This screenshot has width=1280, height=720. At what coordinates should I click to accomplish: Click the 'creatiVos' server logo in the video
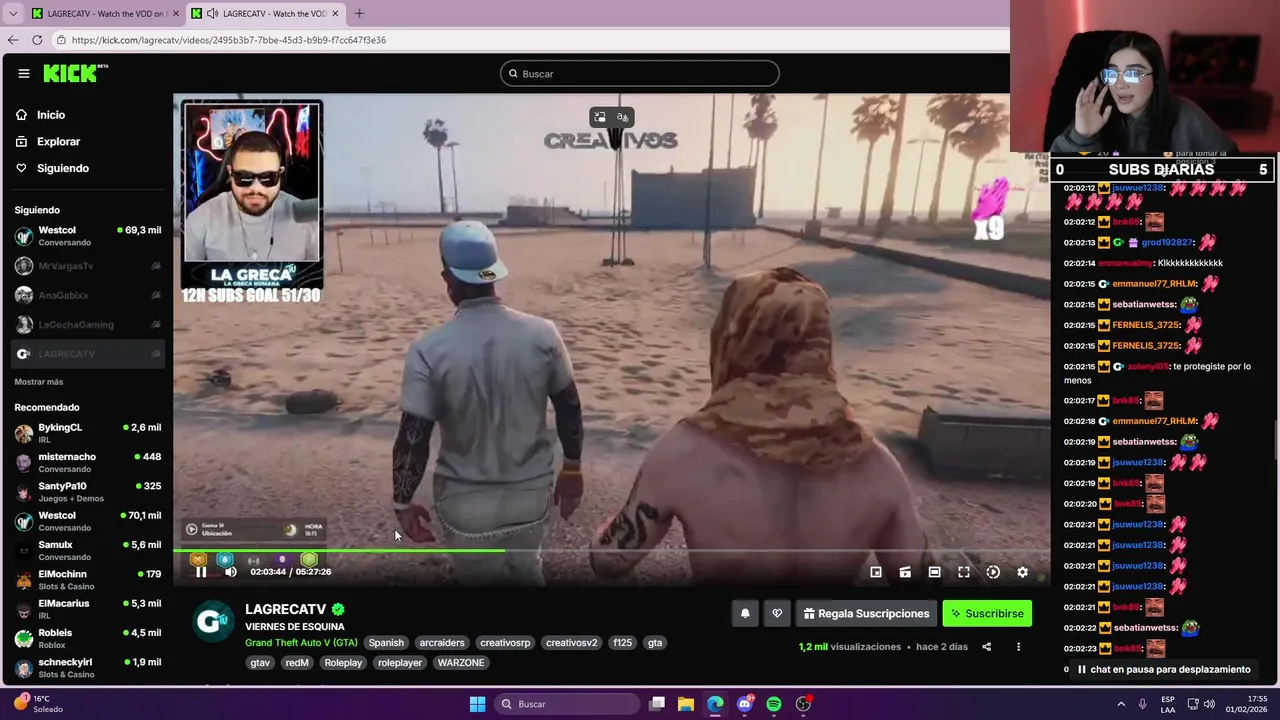[x=610, y=141]
